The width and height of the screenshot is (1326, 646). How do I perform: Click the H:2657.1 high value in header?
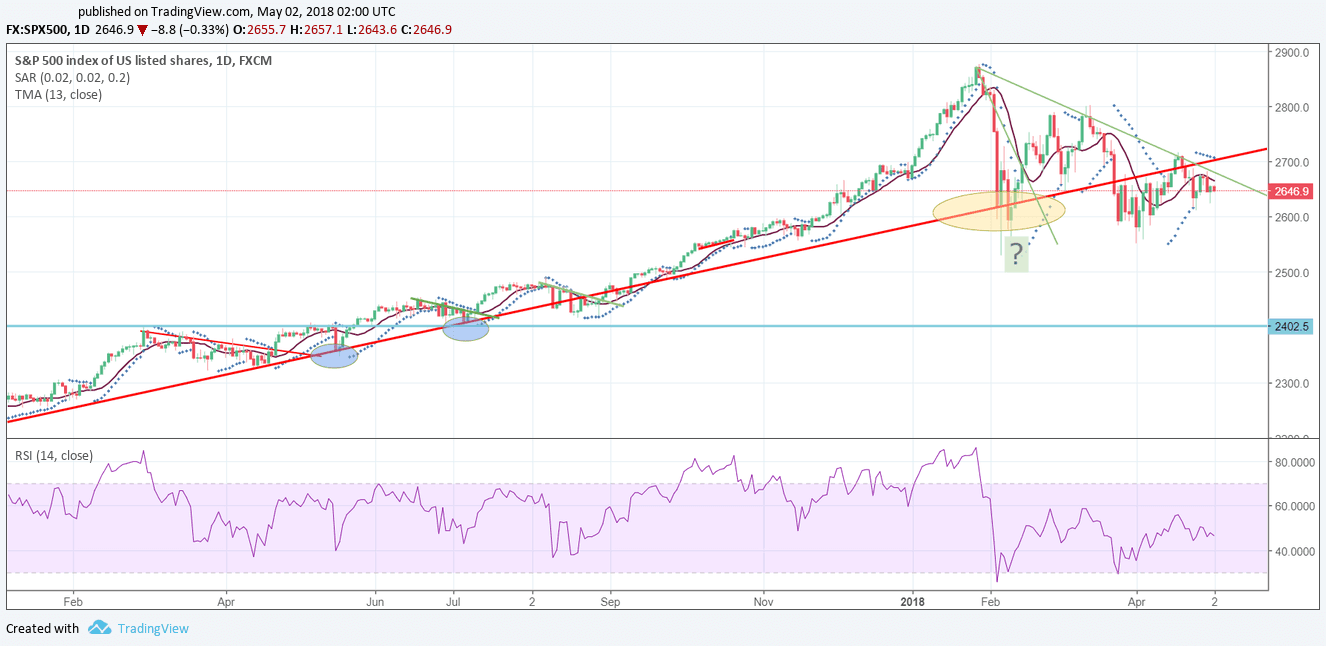(x=316, y=30)
